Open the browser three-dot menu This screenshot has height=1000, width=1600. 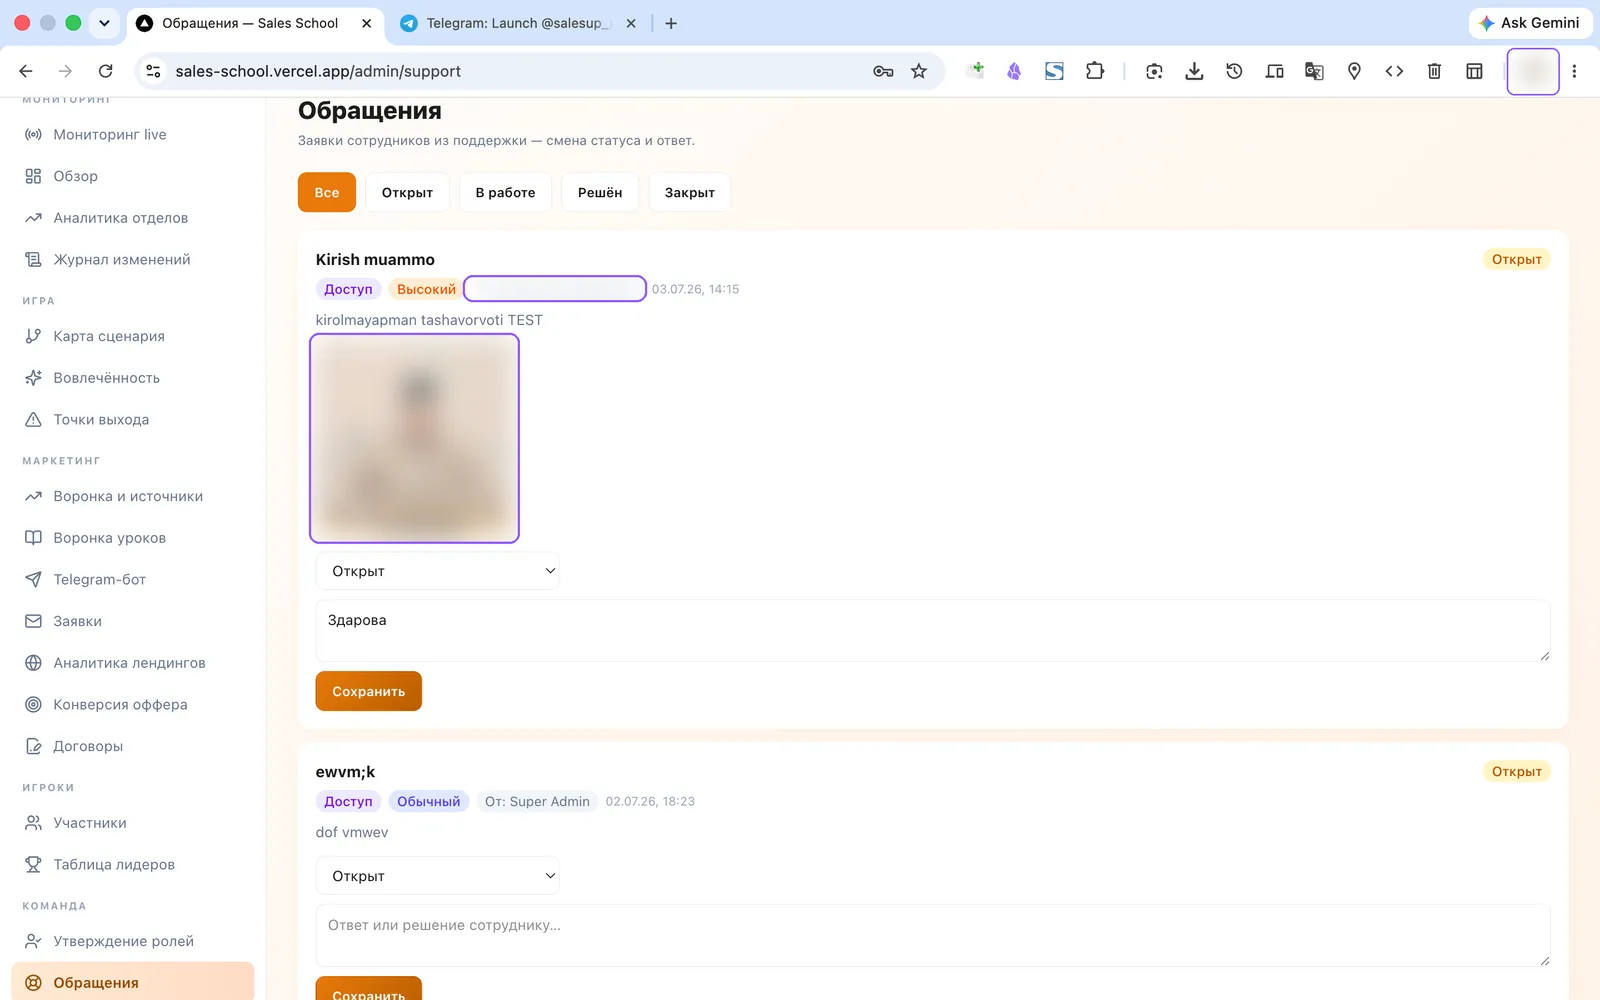(x=1574, y=71)
